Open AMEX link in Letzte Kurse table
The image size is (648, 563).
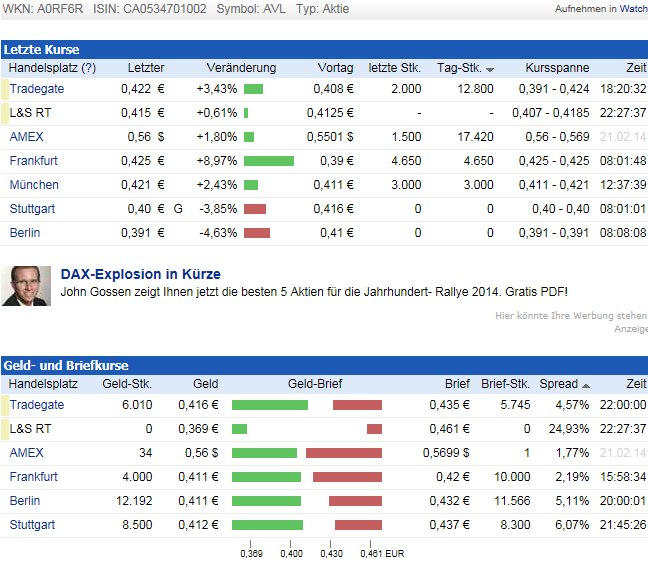pos(26,137)
